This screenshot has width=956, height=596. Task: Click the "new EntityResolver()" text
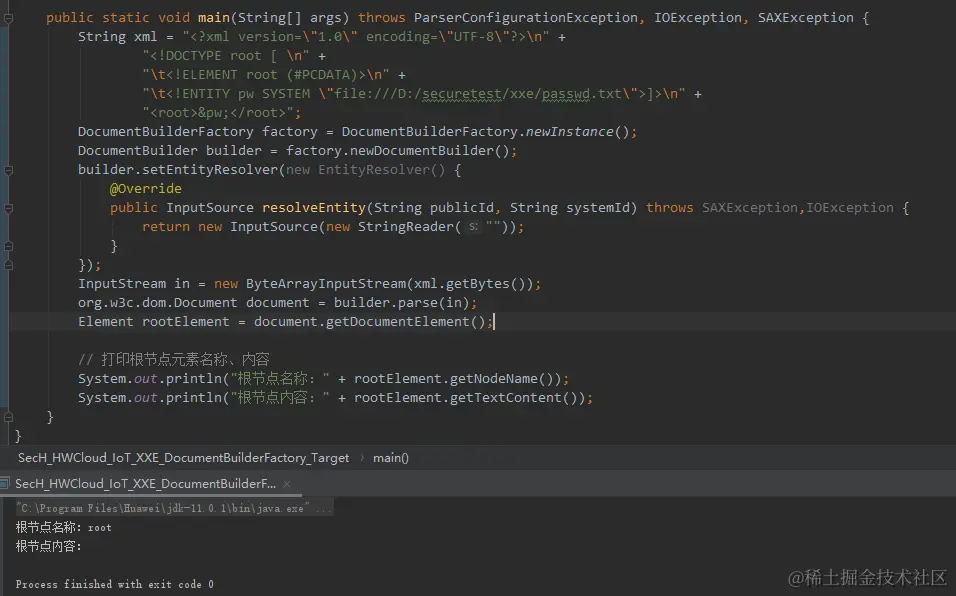pyautogui.click(x=366, y=169)
